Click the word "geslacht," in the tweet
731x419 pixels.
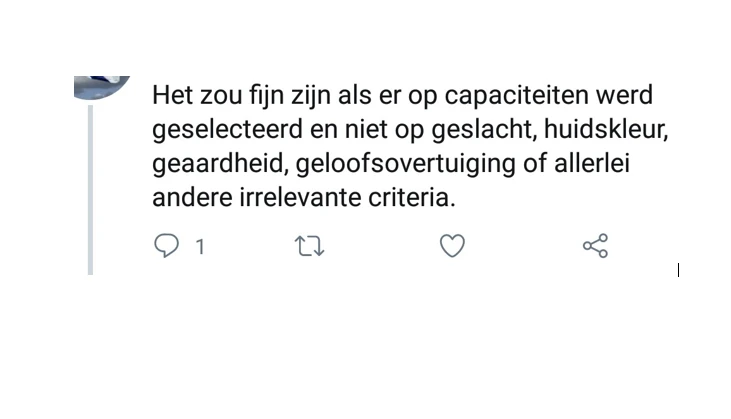pos(484,130)
